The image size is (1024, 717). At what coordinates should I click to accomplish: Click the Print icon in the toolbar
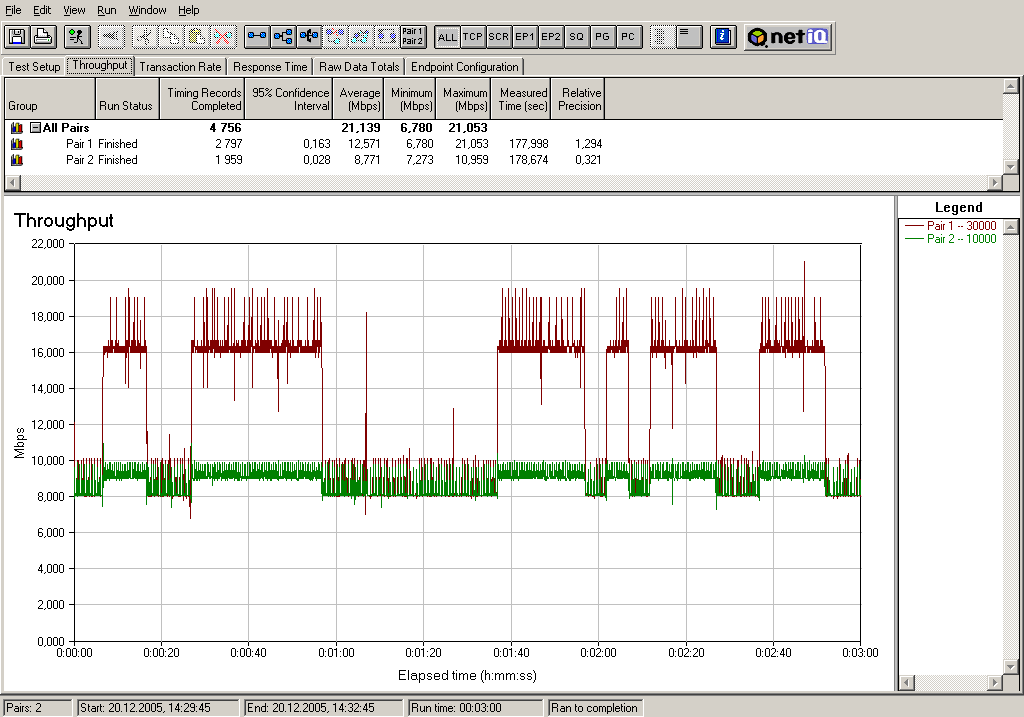(42, 37)
